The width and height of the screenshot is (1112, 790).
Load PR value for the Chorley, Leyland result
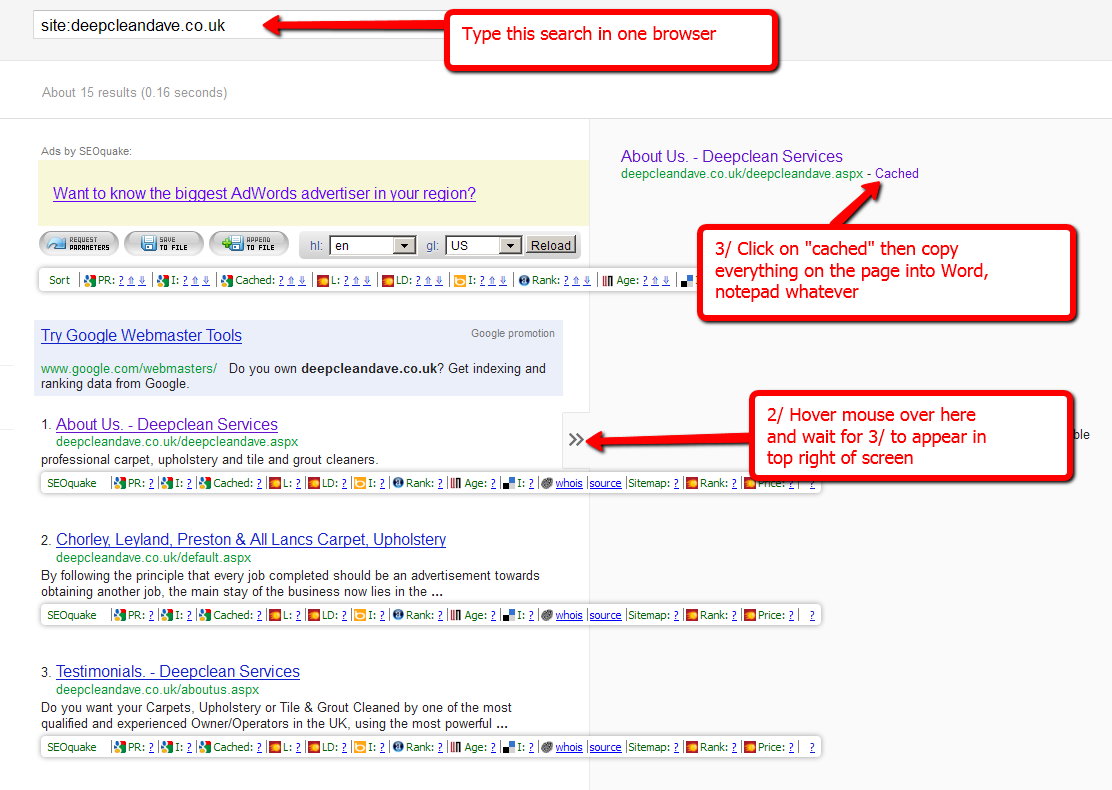[x=151, y=616]
